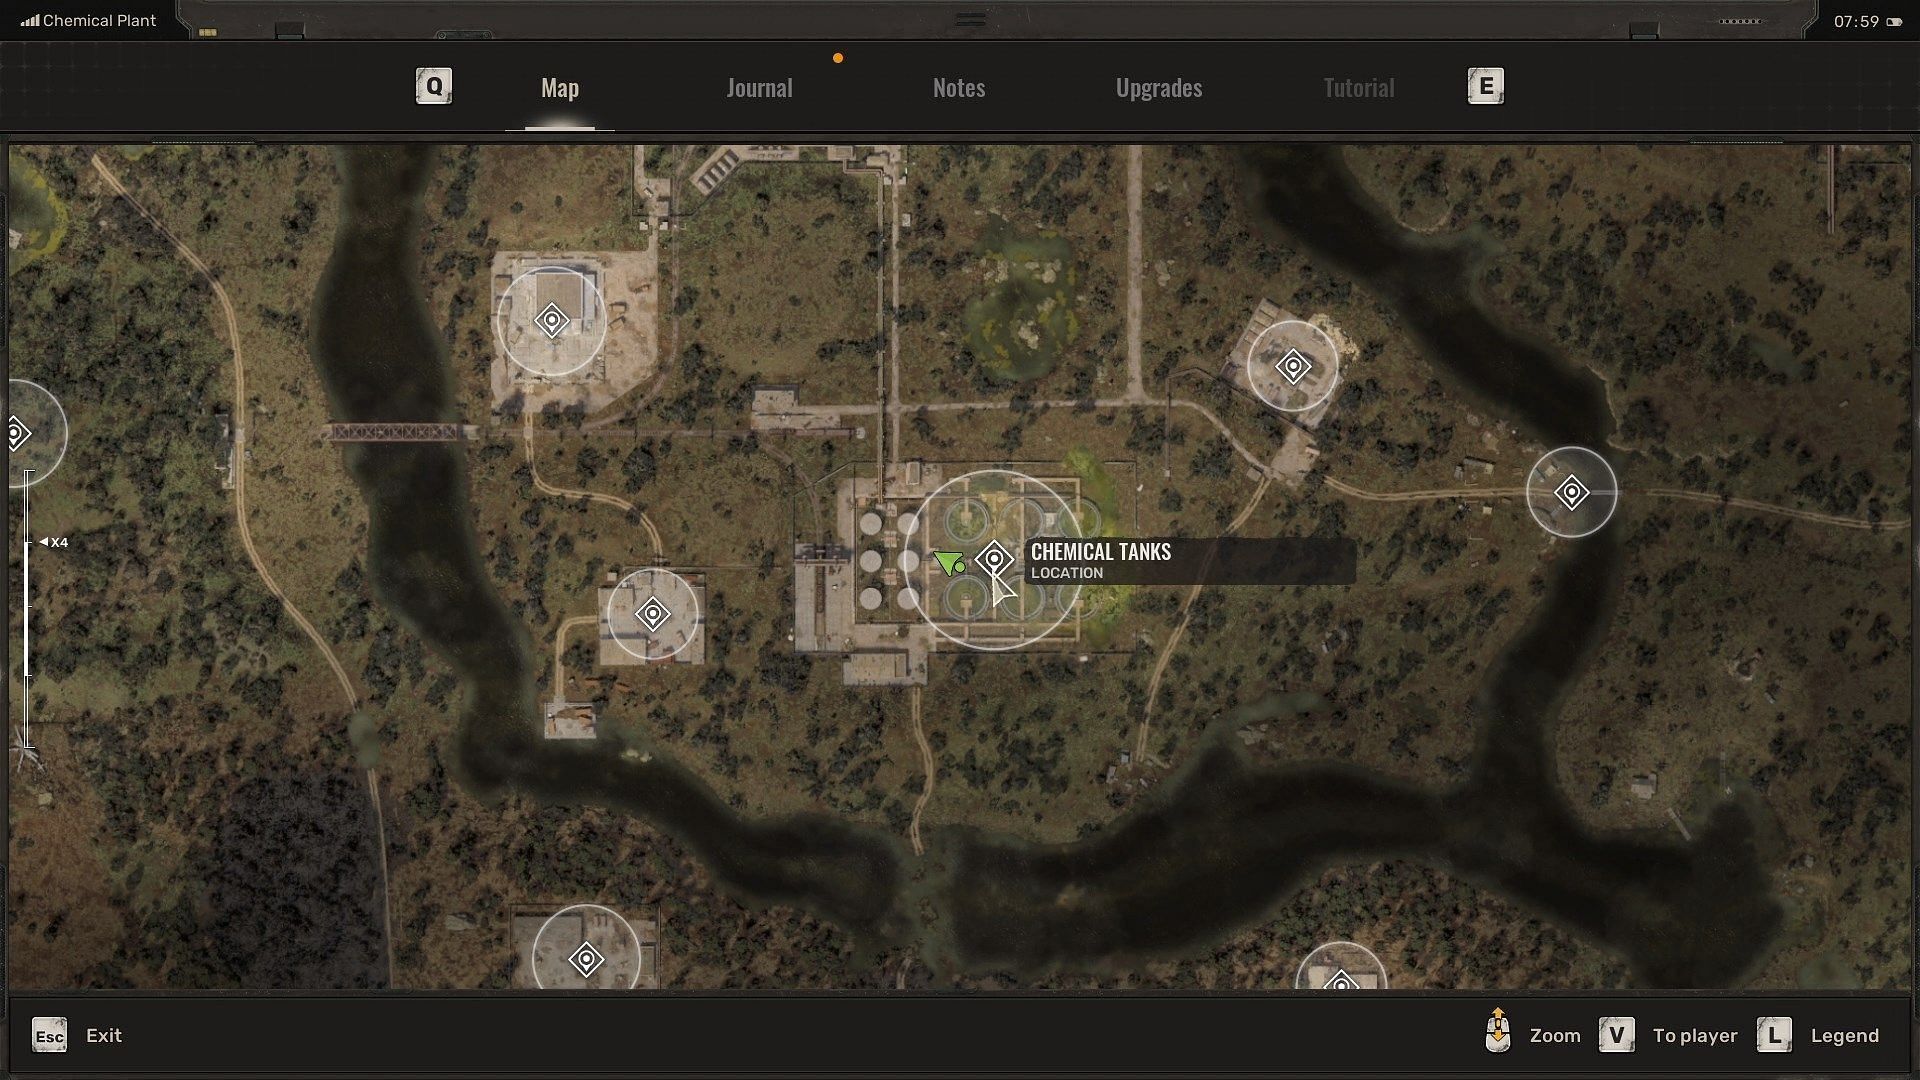Click the Map tab
Viewport: 1920px width, 1080px height.
point(559,86)
